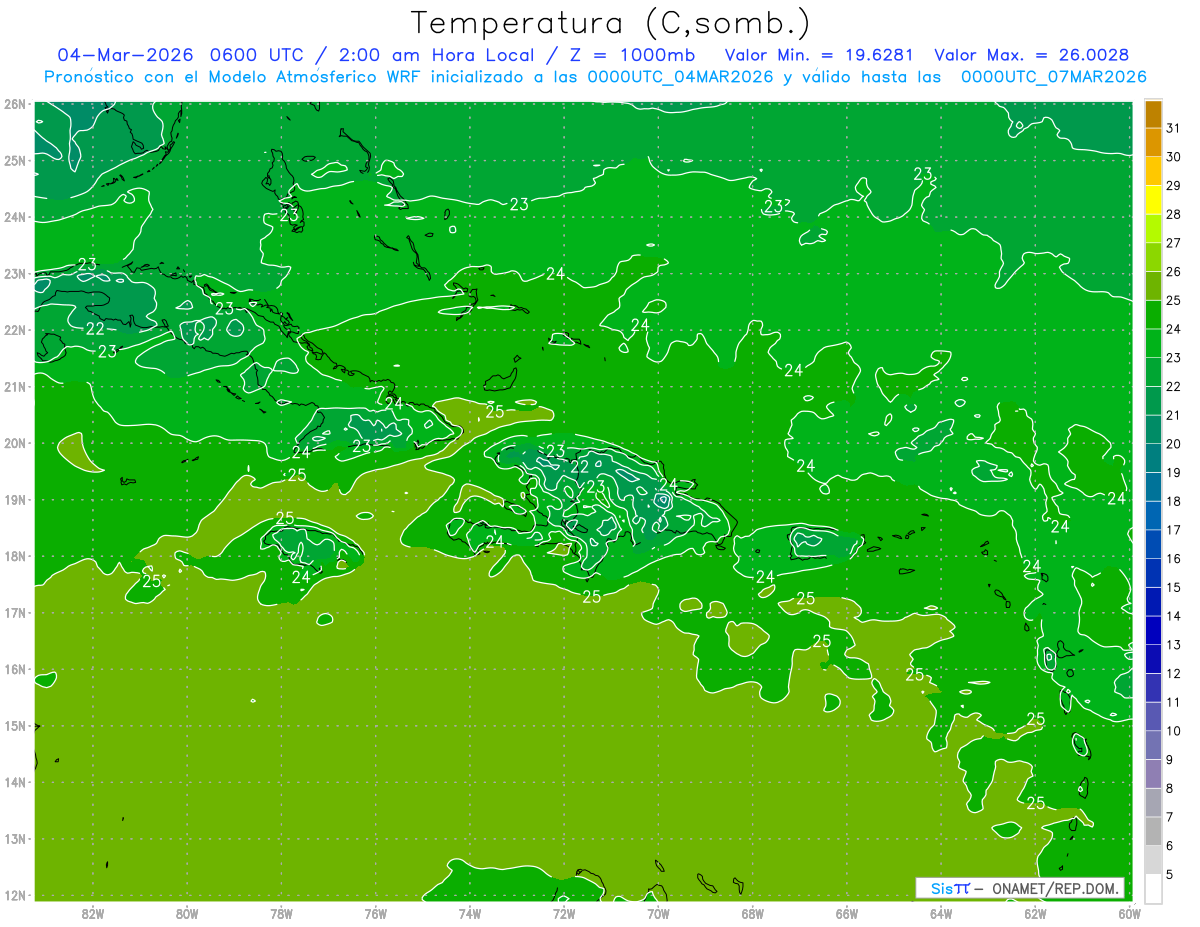
Task: Click the '24N' latitude axis label
Action: 14,217
